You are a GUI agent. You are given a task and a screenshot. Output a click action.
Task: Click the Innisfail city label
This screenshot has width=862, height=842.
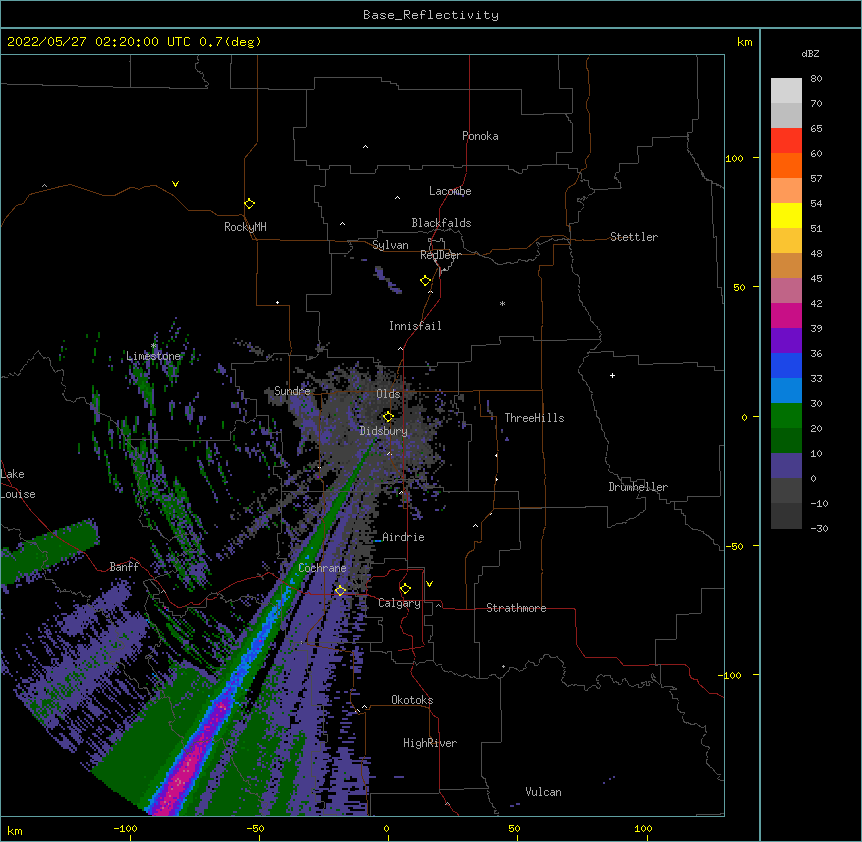click(415, 326)
